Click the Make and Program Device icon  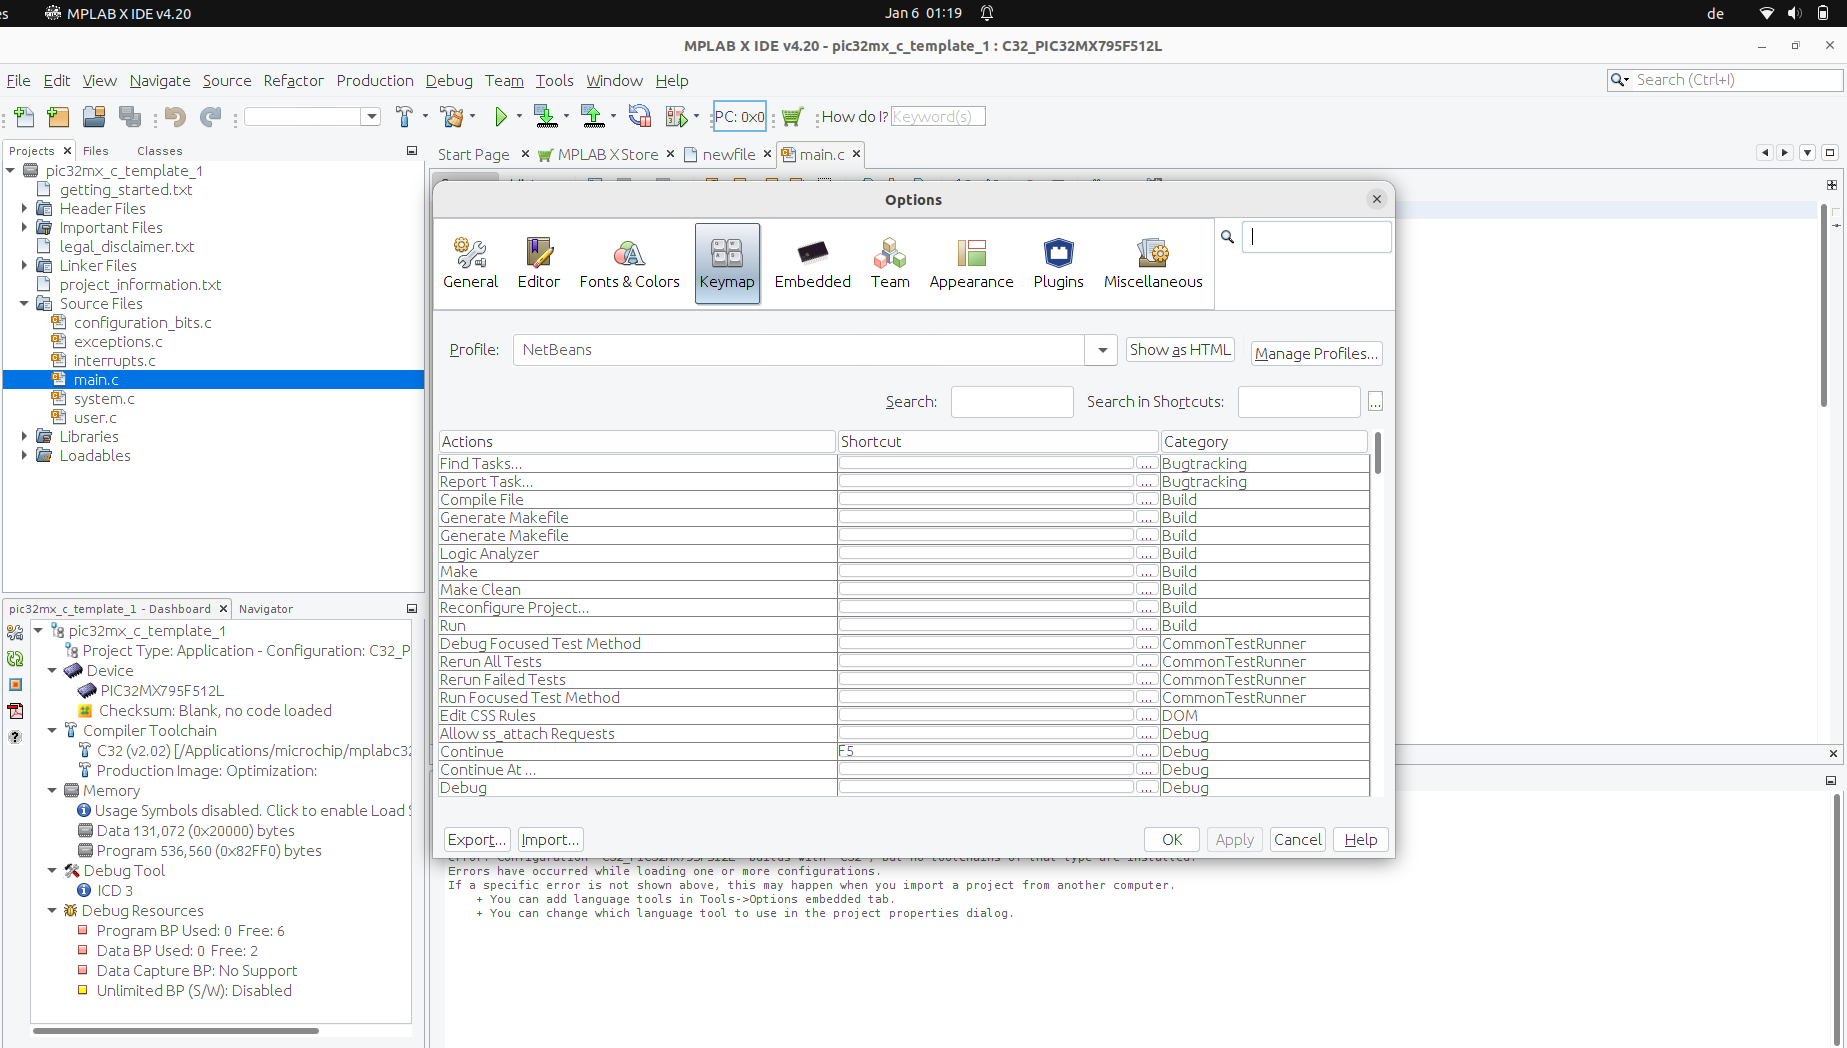click(x=545, y=117)
